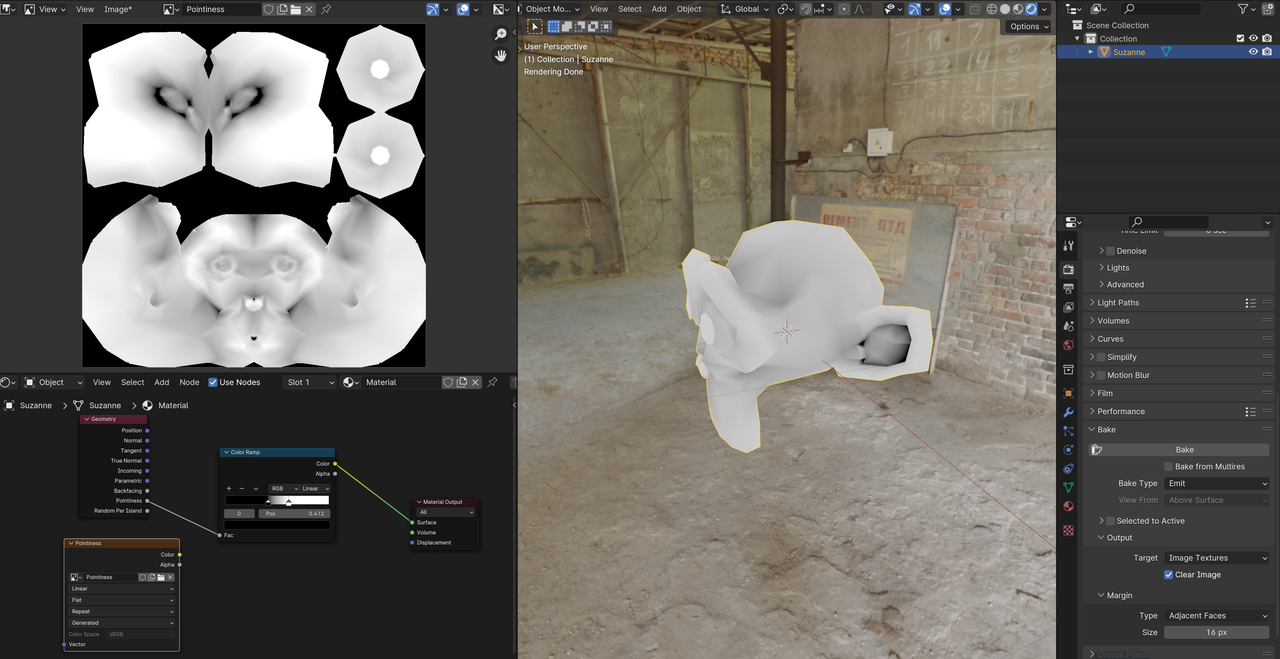1280x659 pixels.
Task: Select the Pan hand tool in the image editor
Action: tap(501, 56)
